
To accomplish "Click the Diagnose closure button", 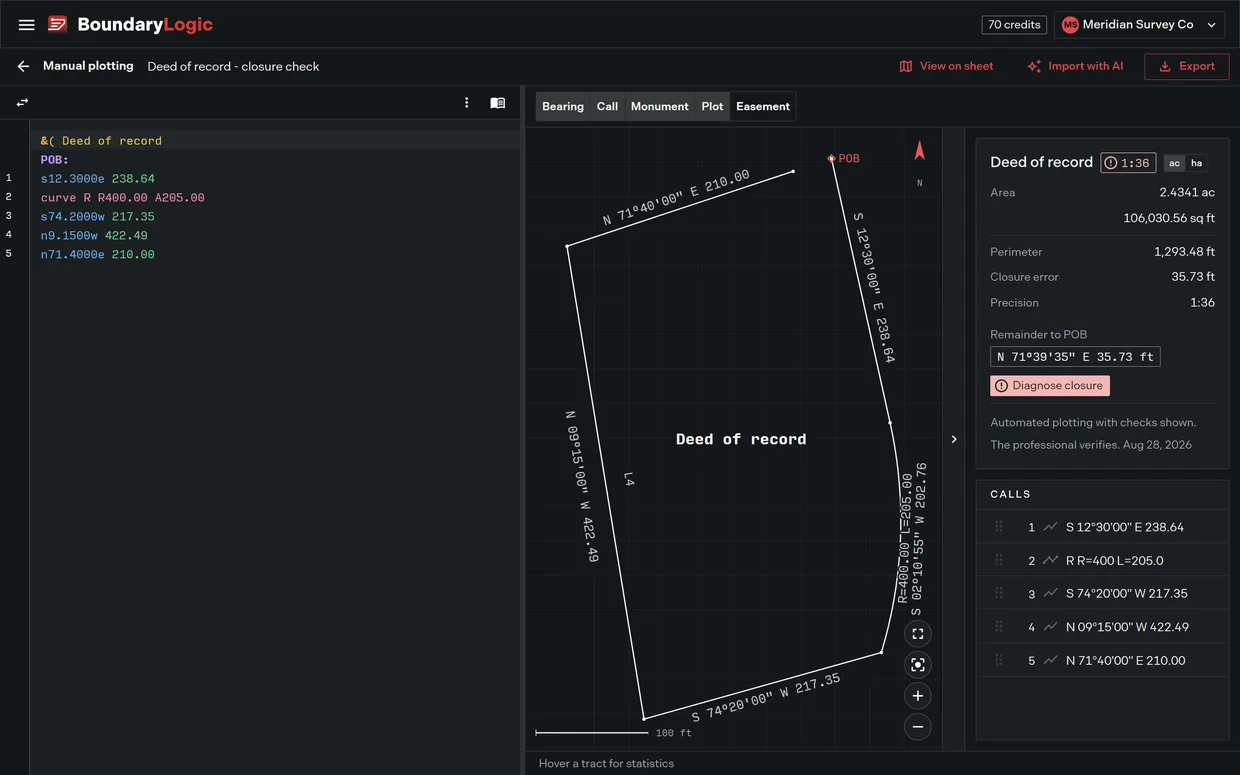I will point(1050,385).
